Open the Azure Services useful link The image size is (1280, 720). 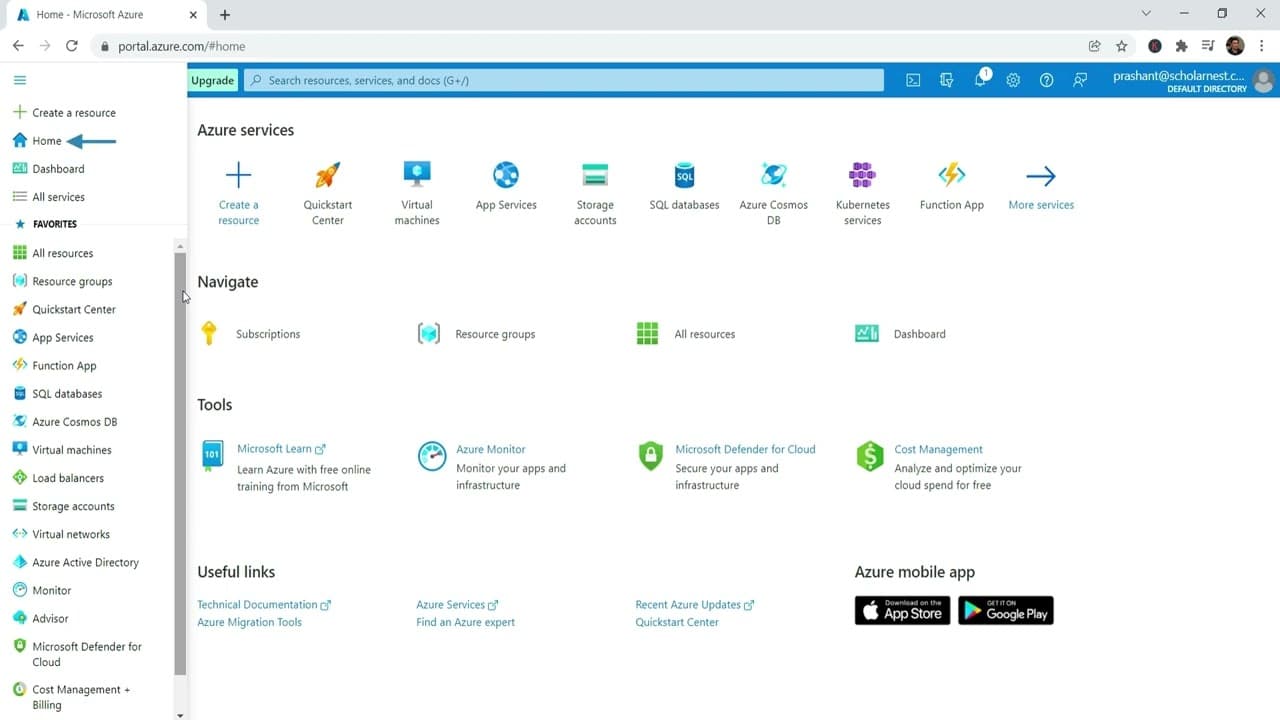tap(457, 605)
